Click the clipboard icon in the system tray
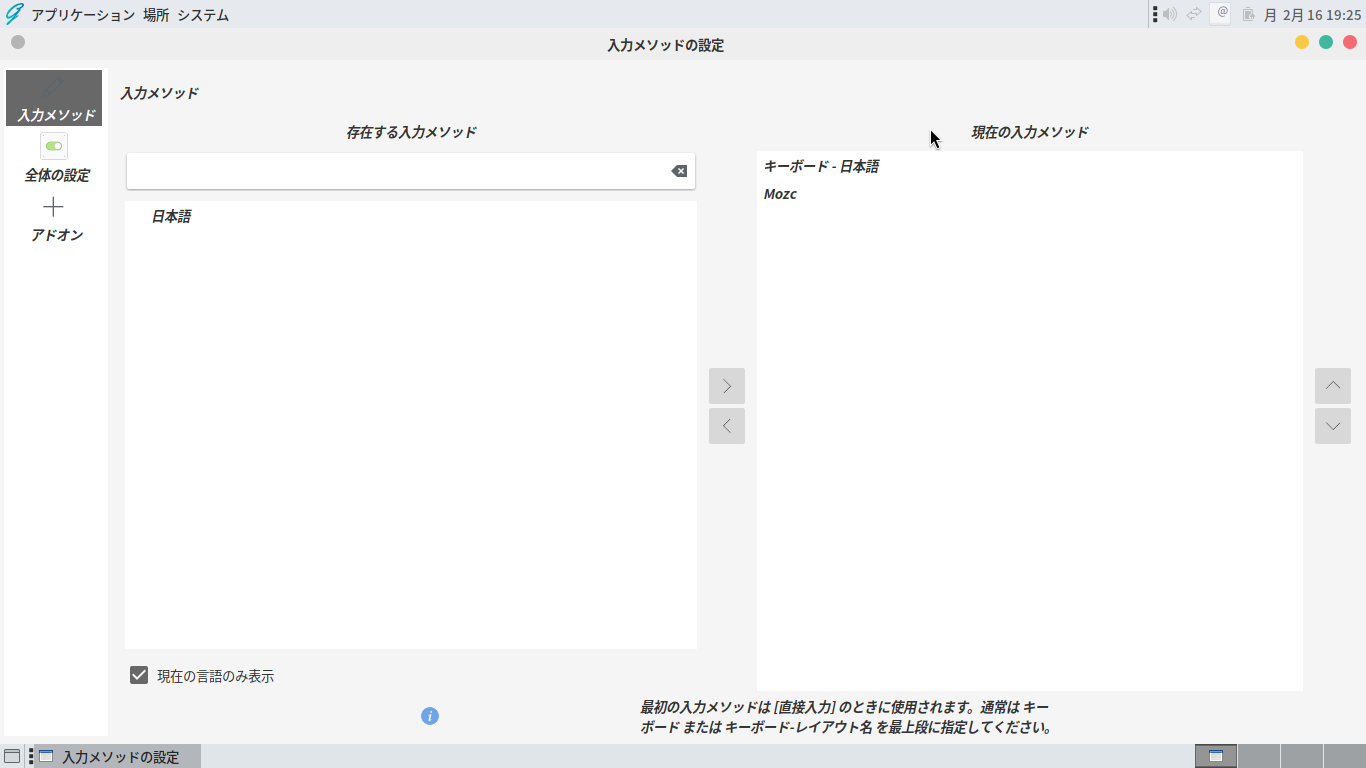1366x768 pixels. click(1247, 14)
